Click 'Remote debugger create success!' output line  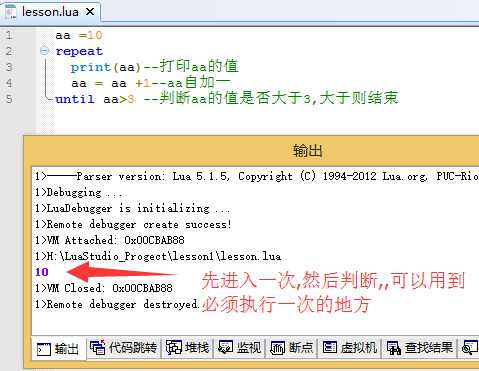133,224
